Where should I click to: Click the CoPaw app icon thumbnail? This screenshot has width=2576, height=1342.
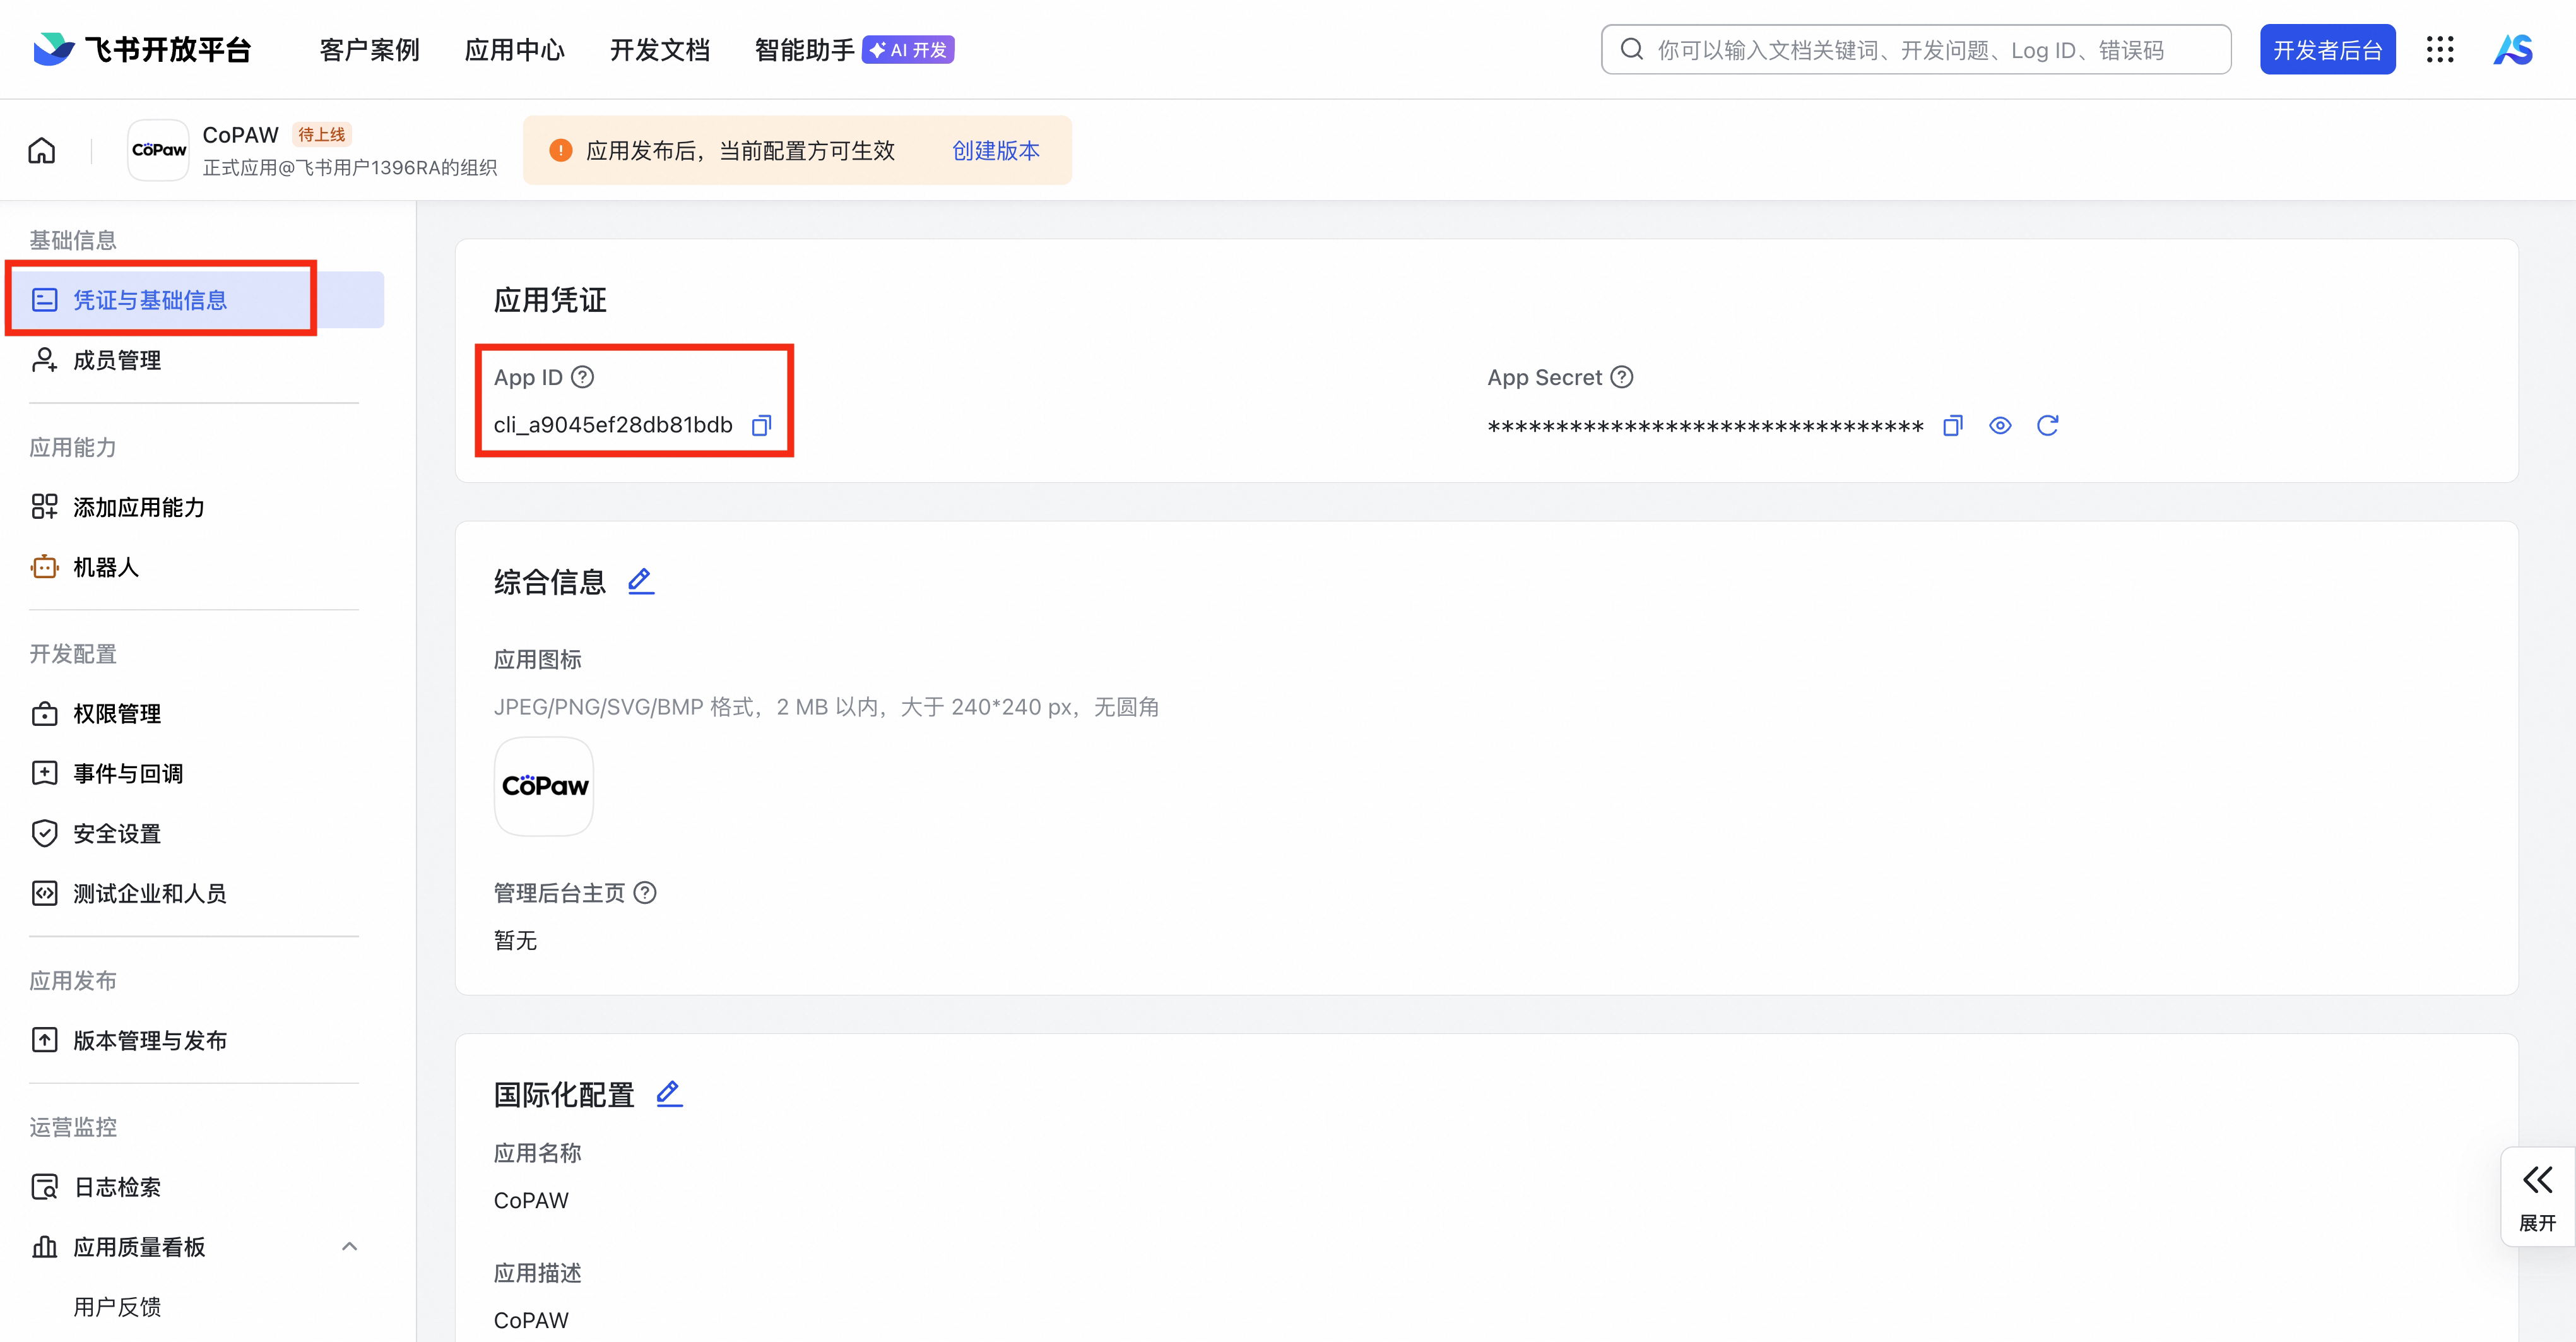pos(544,786)
